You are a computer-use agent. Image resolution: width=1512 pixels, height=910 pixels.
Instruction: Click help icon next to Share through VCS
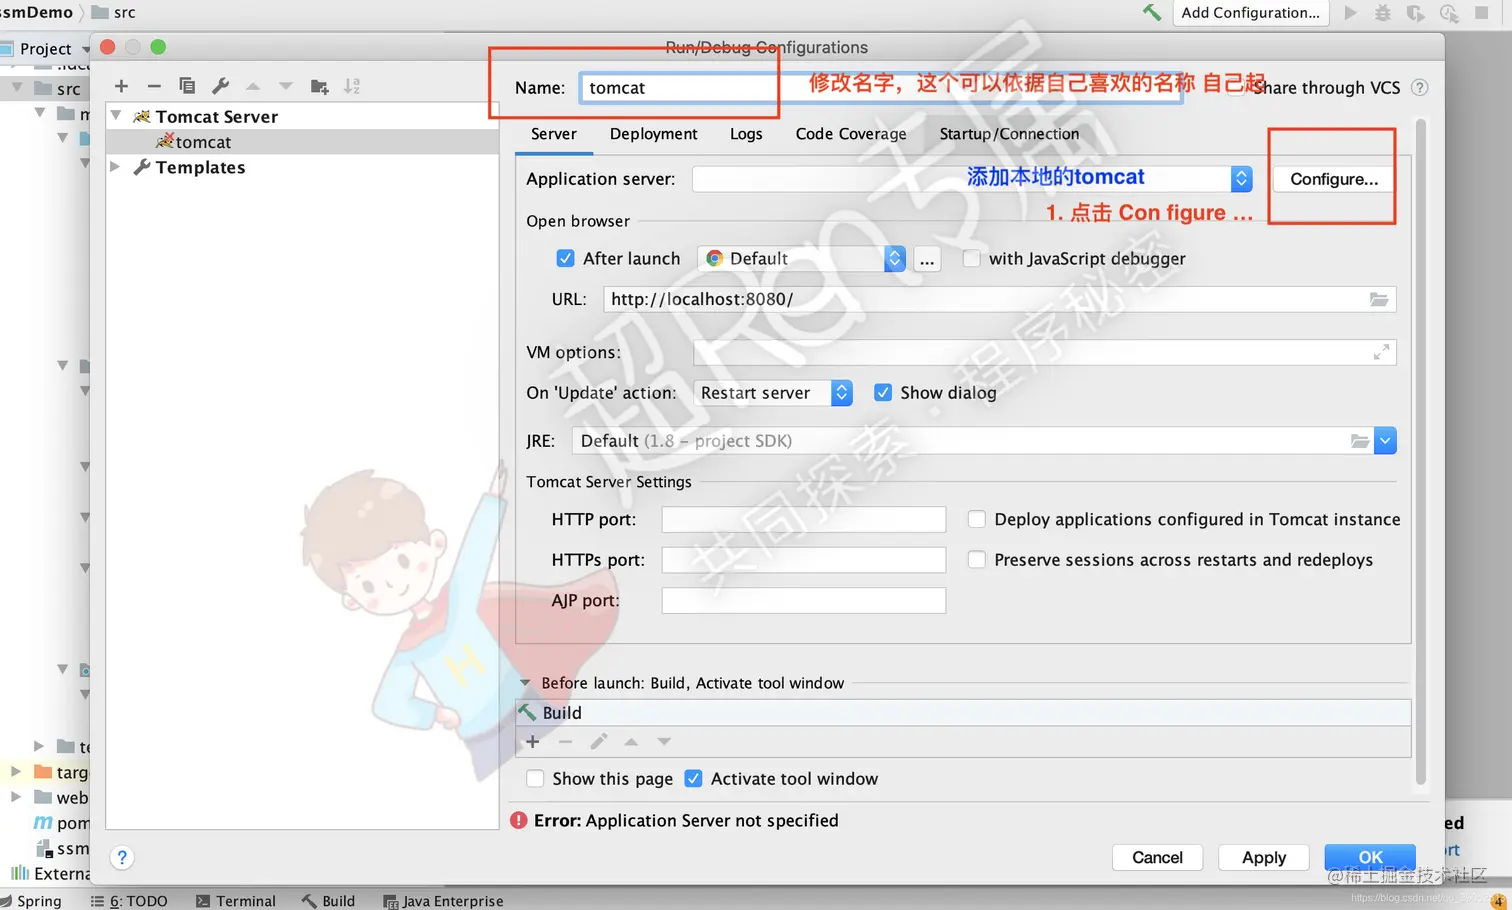(x=1419, y=87)
